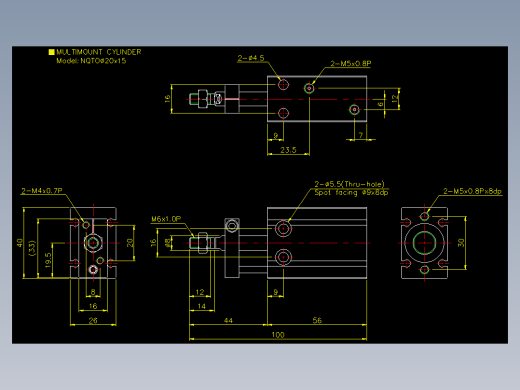Select the 23.5 dimension in top view

tap(288, 150)
